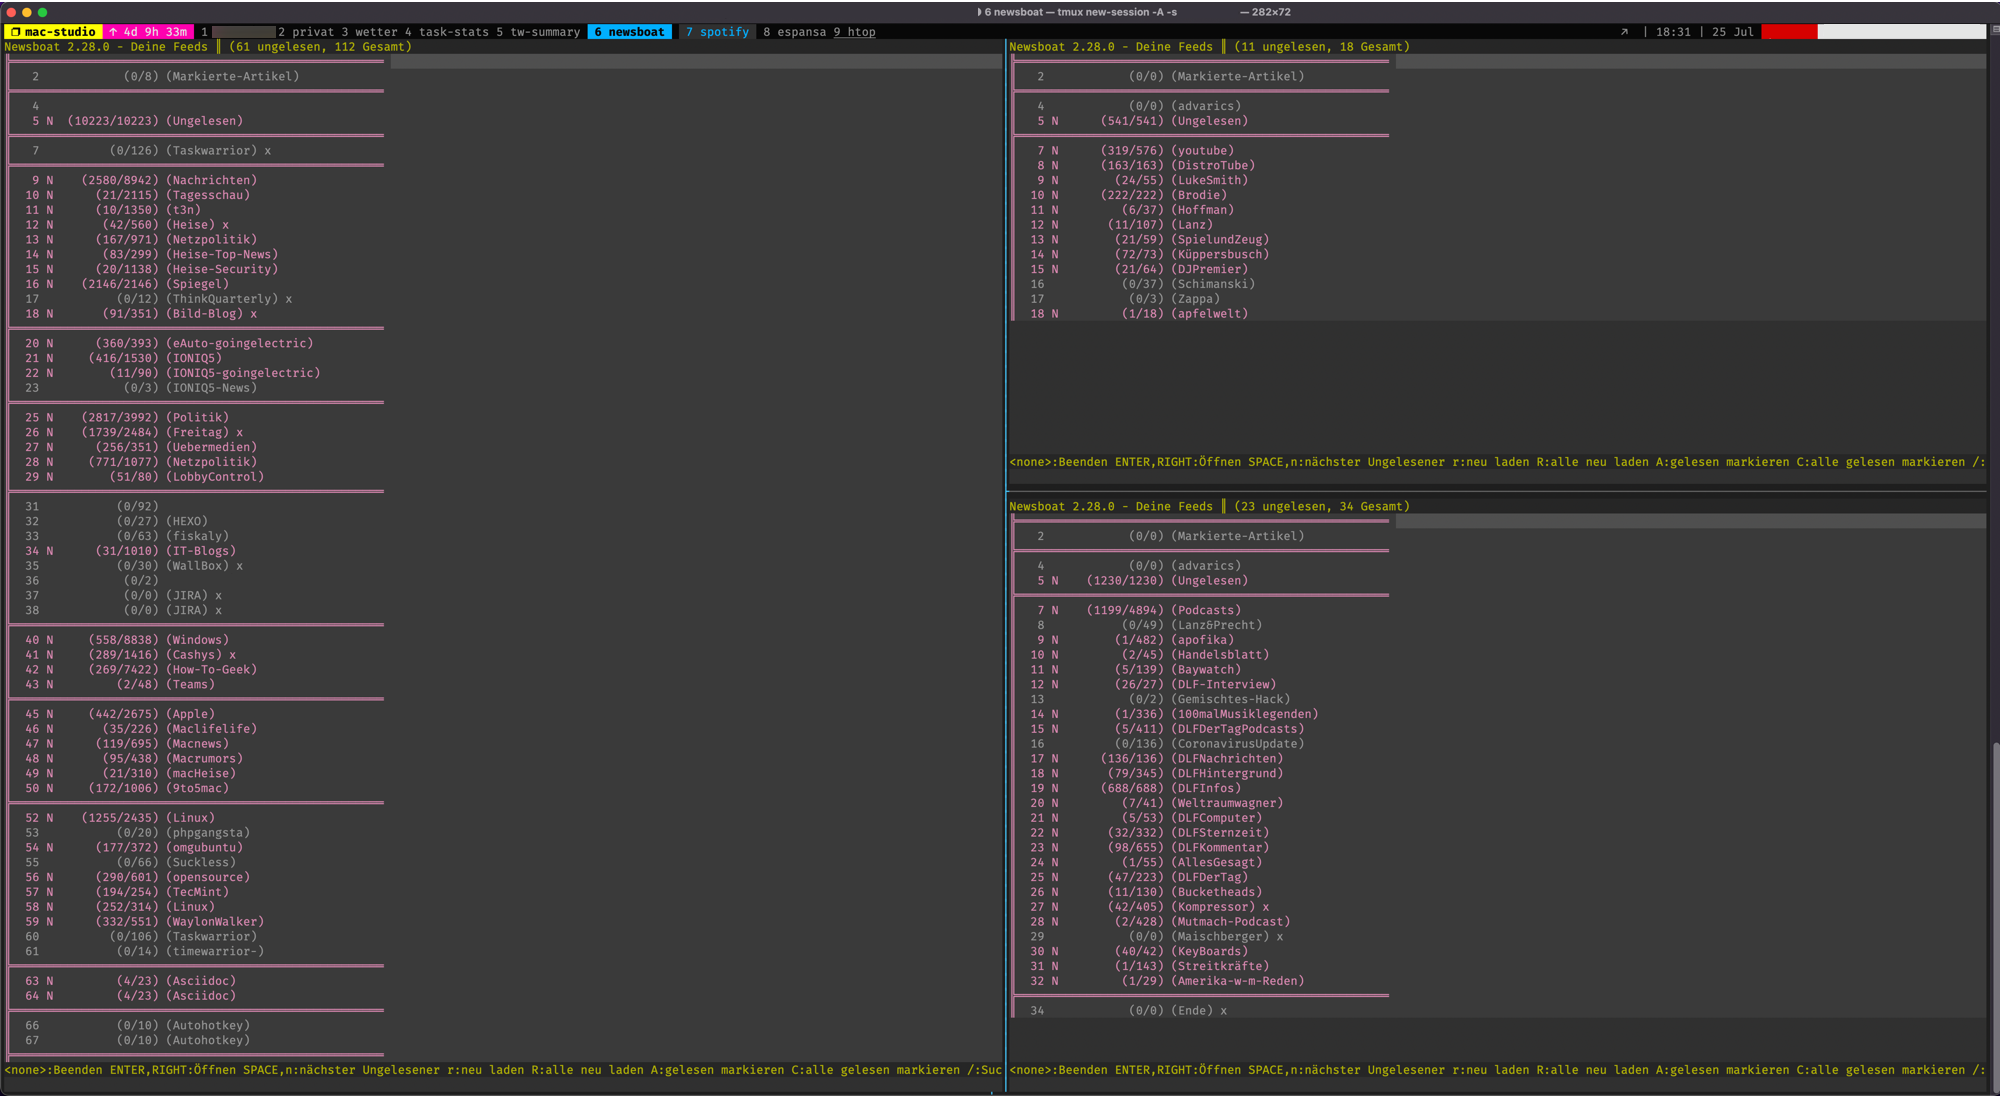Select the youtube feed in the top-right pane
The height and width of the screenshot is (1096, 2000).
(1204, 150)
